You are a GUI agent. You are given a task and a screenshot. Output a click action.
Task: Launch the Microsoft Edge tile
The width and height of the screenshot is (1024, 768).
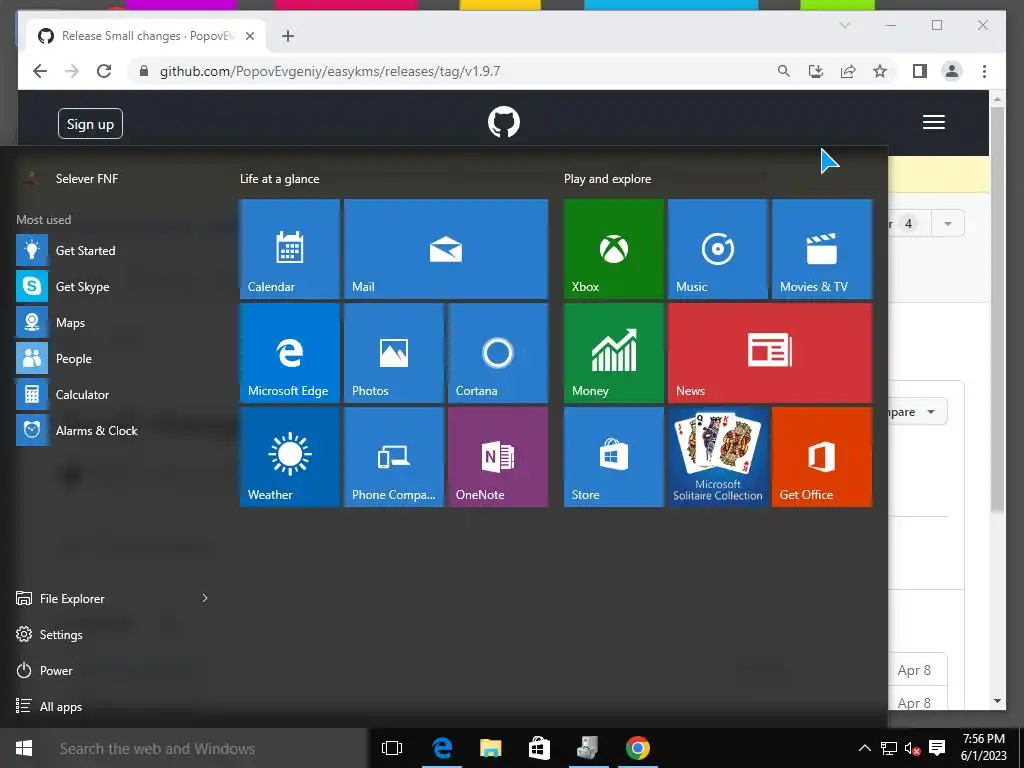(289, 353)
